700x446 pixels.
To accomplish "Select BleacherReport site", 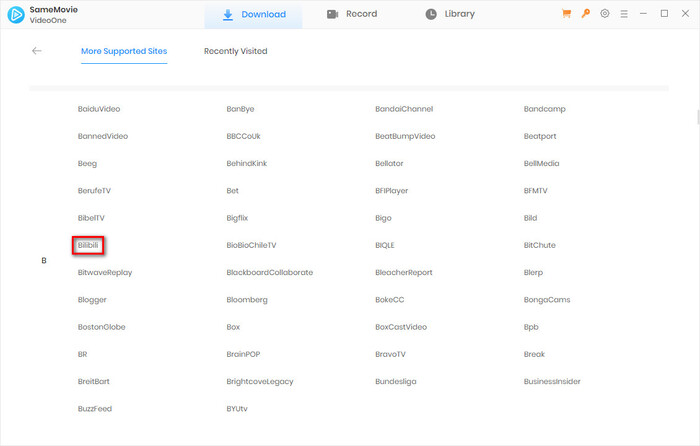I will (x=404, y=272).
